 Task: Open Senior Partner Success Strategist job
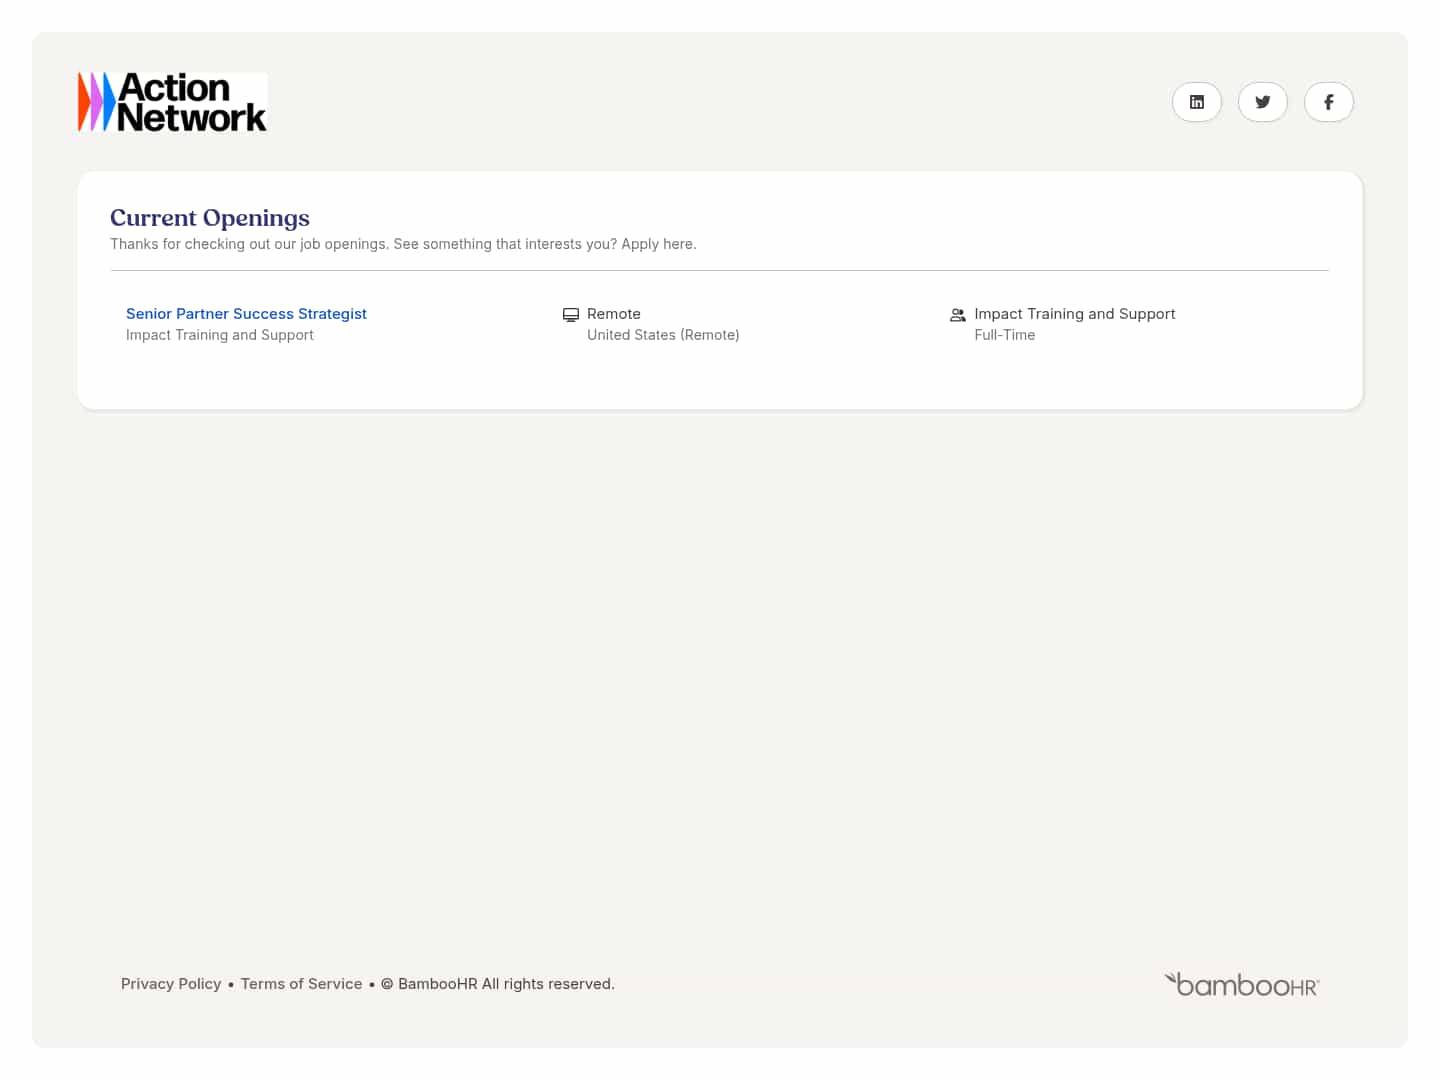(246, 314)
